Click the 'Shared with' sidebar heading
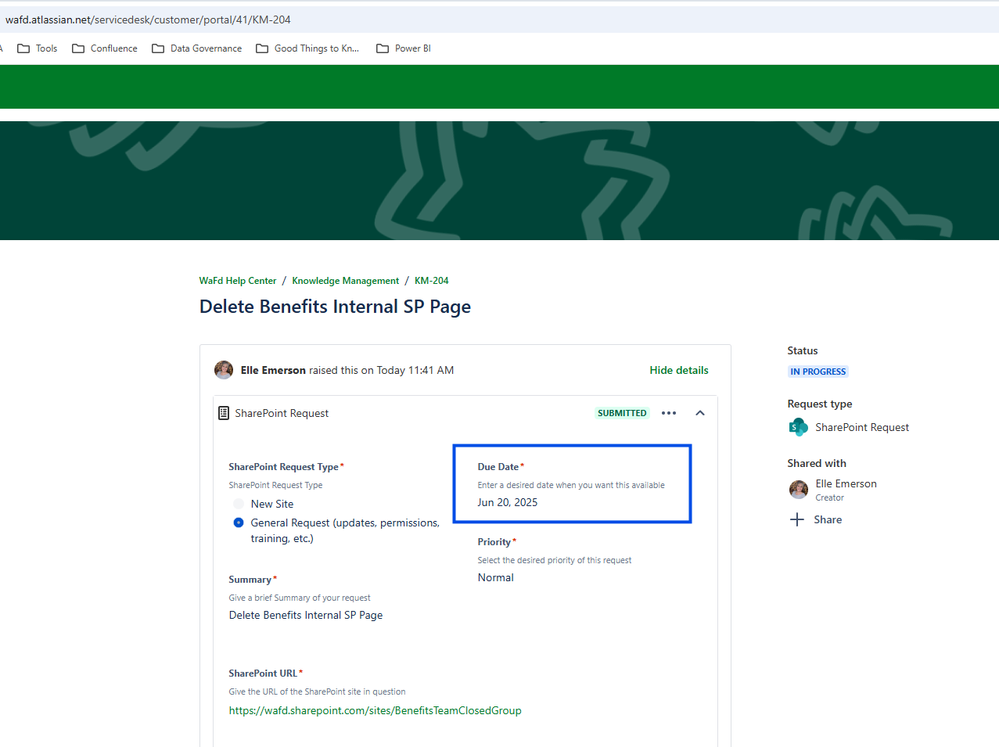 817,463
